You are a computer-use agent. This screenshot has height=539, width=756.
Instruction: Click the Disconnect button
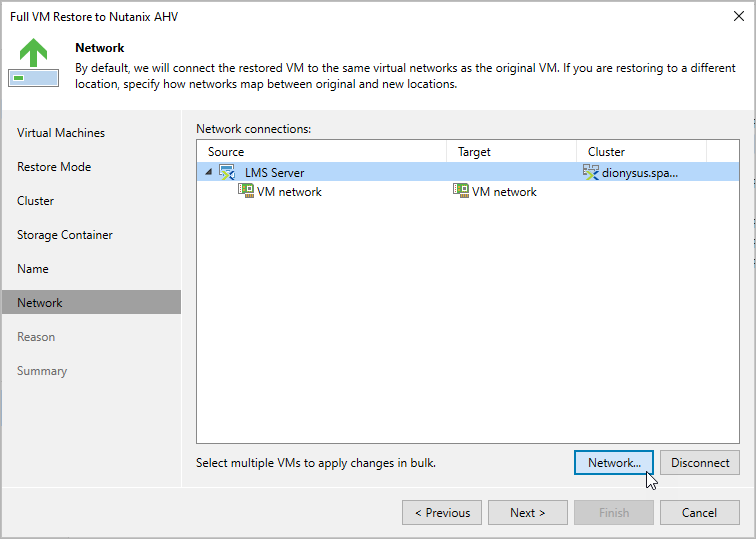pos(700,463)
